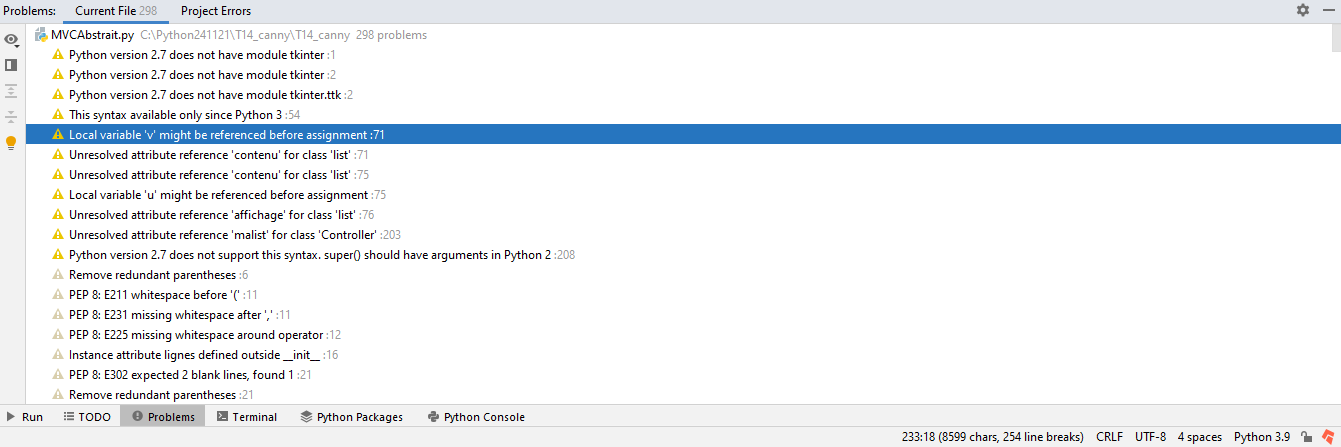Open the Python 3.9 interpreter selector
The image size is (1341, 447).
click(x=1262, y=437)
